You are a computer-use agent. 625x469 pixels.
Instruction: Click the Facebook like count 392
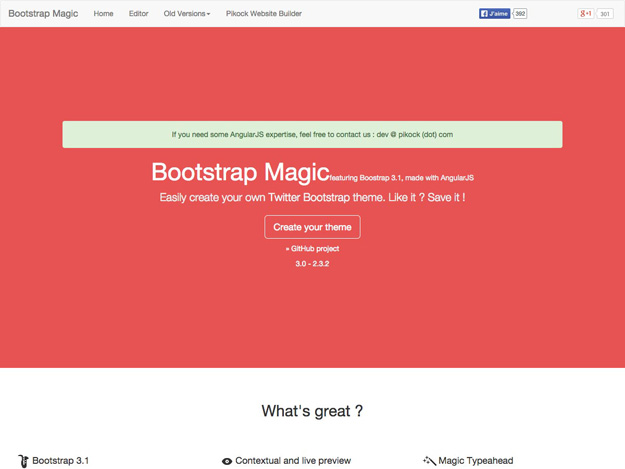point(520,14)
